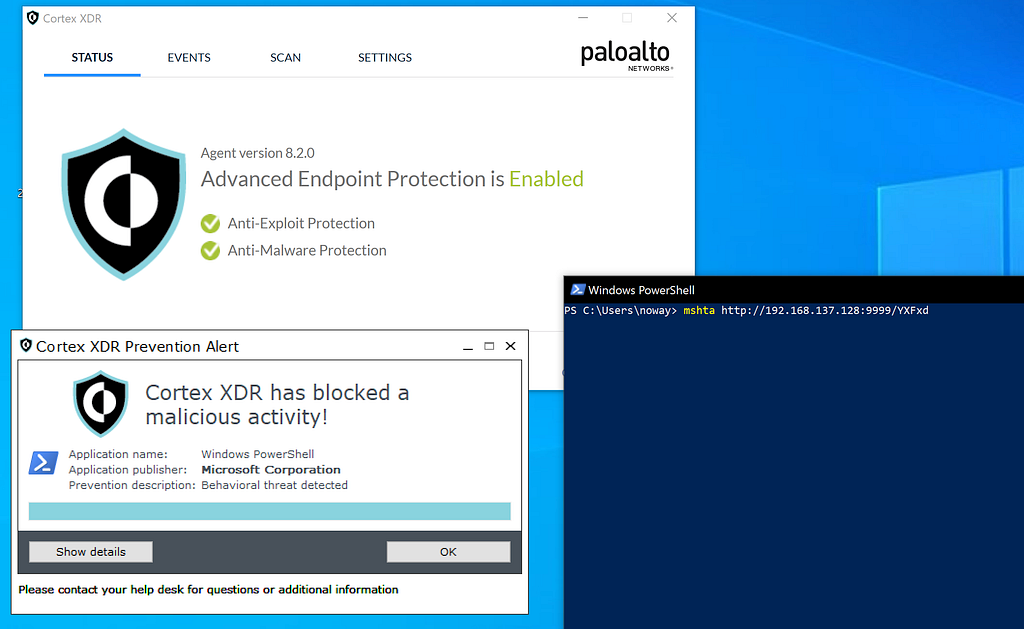Screen dimensions: 1024x629
Task: Click the http://192.168.137.128:9999/YXFxd URL in PowerShell
Action: (825, 310)
